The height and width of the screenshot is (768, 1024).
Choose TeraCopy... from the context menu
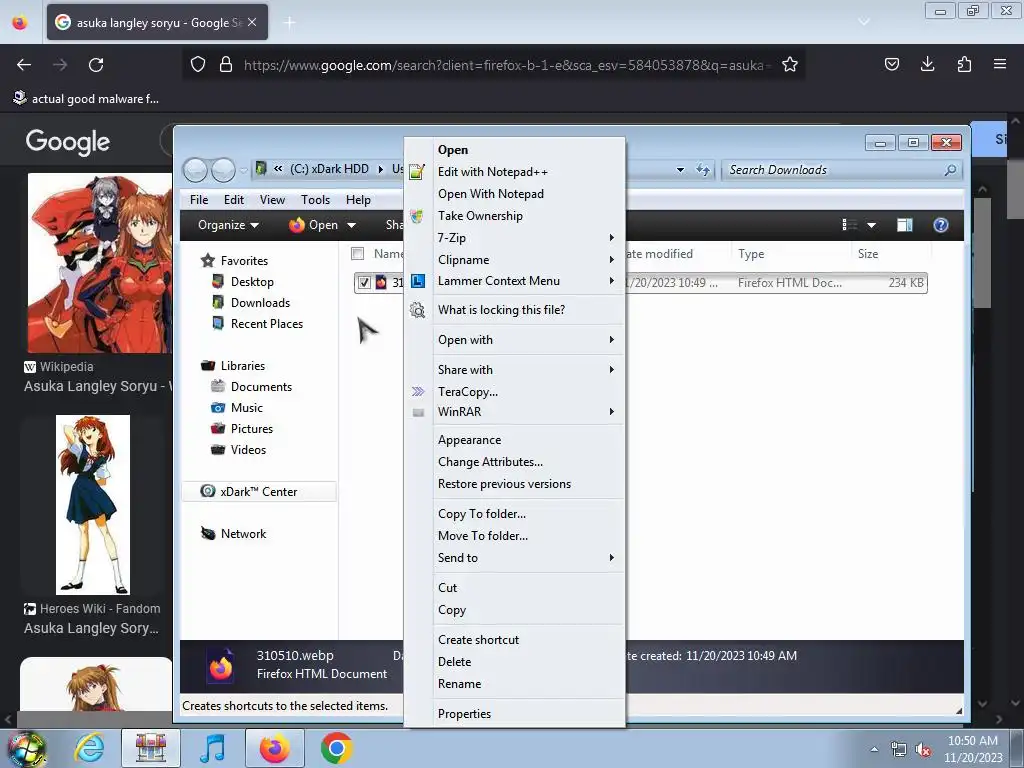tap(515, 392)
